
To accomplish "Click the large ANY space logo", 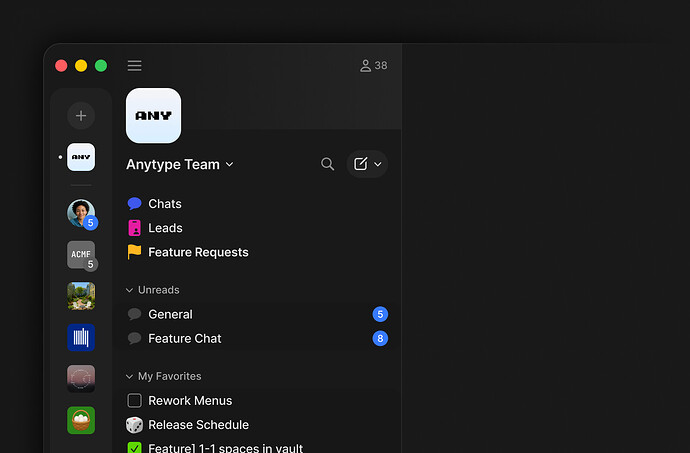I will point(153,115).
